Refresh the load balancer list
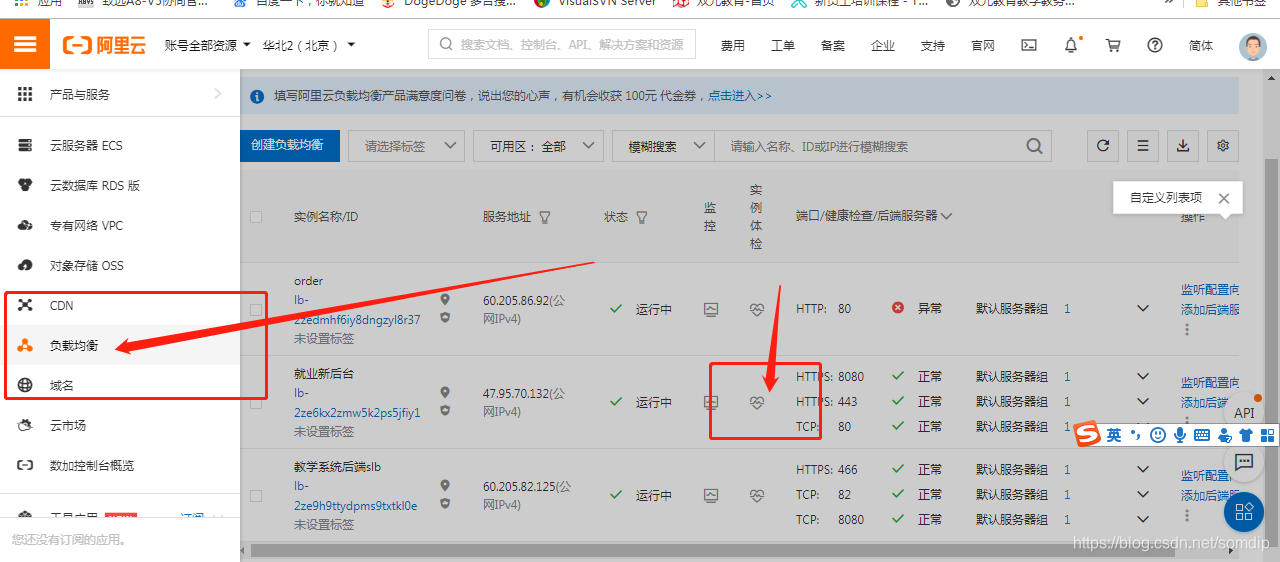The width and height of the screenshot is (1280, 562). [1103, 146]
